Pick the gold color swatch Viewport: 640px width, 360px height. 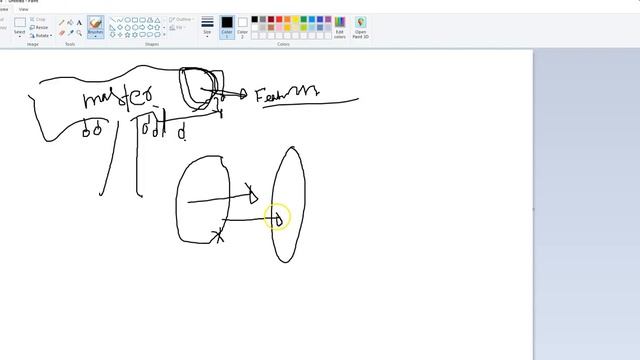tap(287, 27)
